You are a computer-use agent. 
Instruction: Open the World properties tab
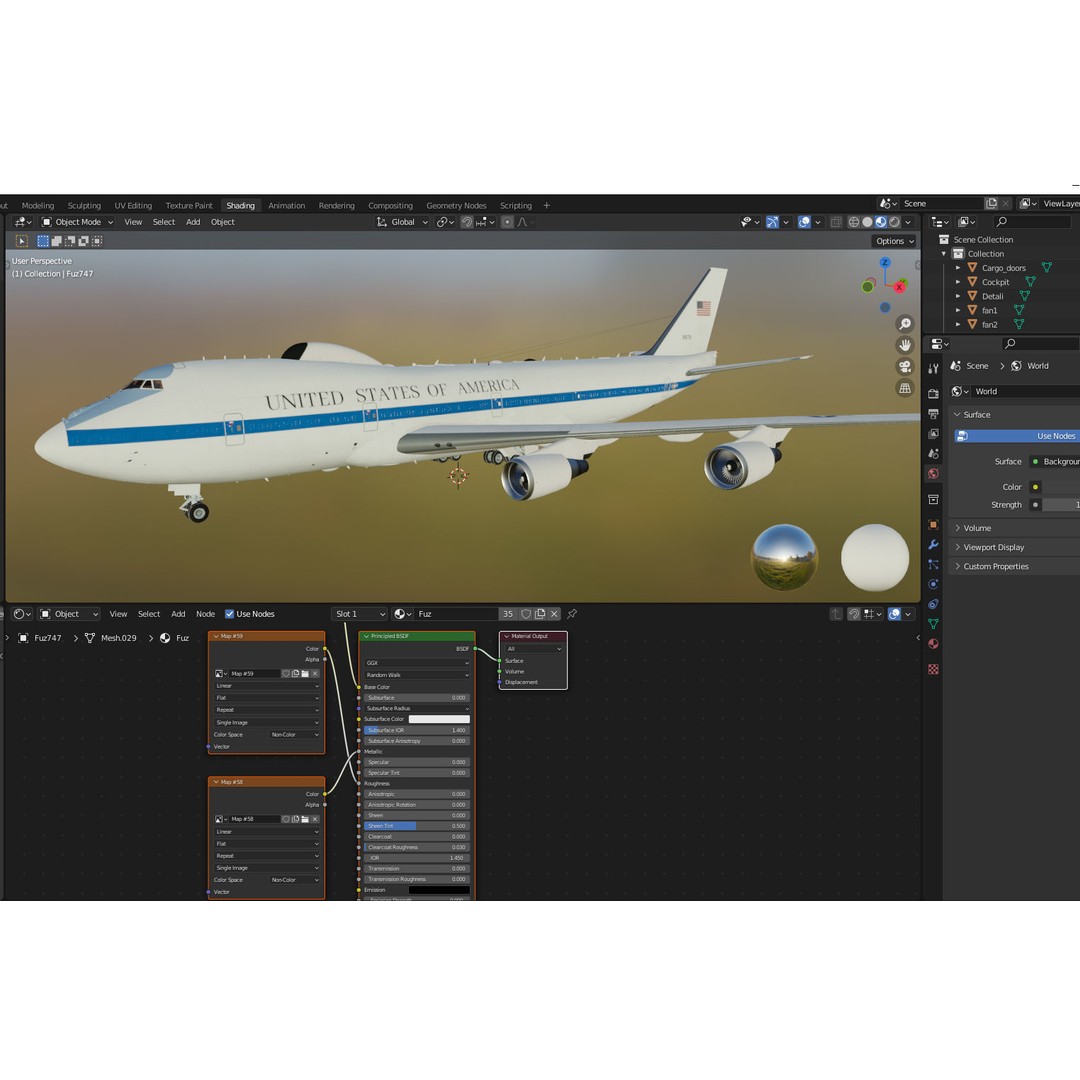[933, 473]
